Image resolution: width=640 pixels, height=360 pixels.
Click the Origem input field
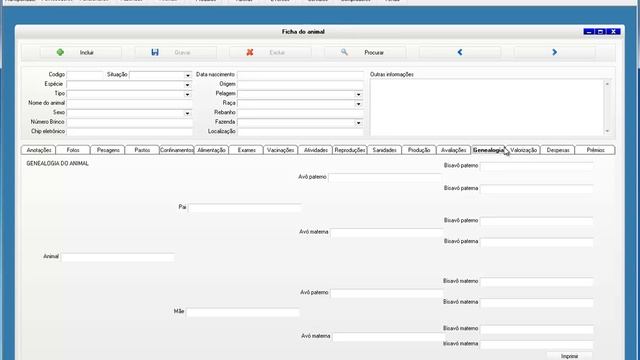click(x=300, y=84)
